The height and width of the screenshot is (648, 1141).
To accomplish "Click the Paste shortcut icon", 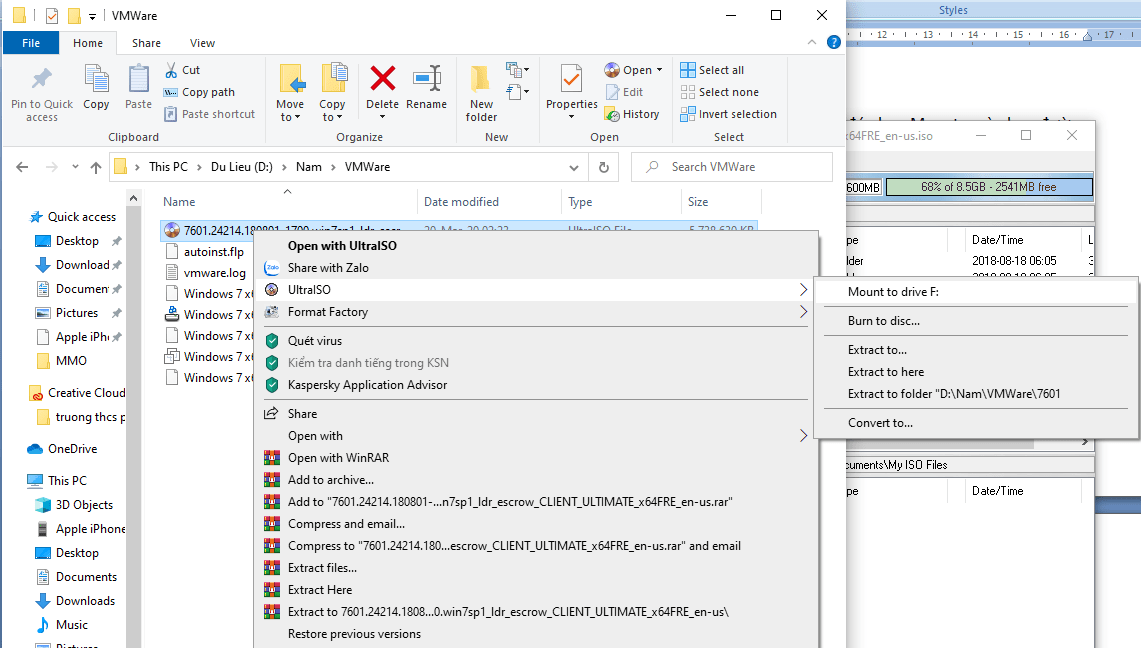I will click(170, 114).
